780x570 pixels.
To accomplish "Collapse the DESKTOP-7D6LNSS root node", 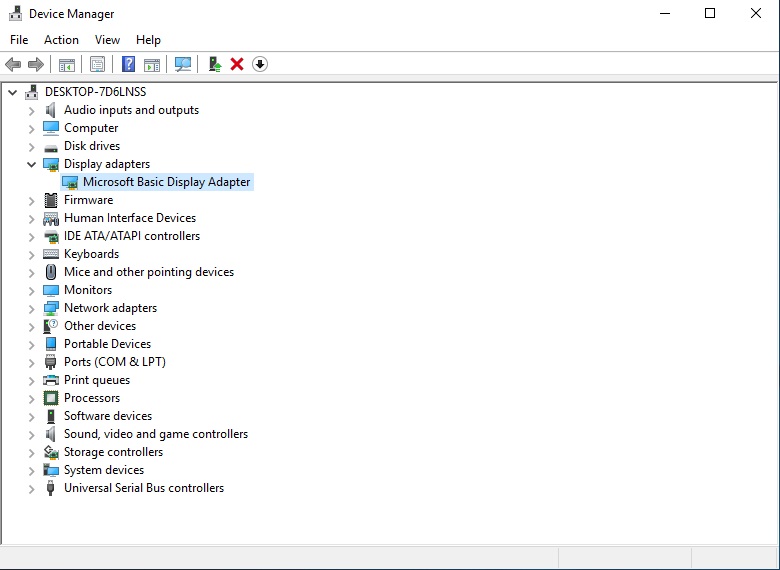I will (13, 92).
